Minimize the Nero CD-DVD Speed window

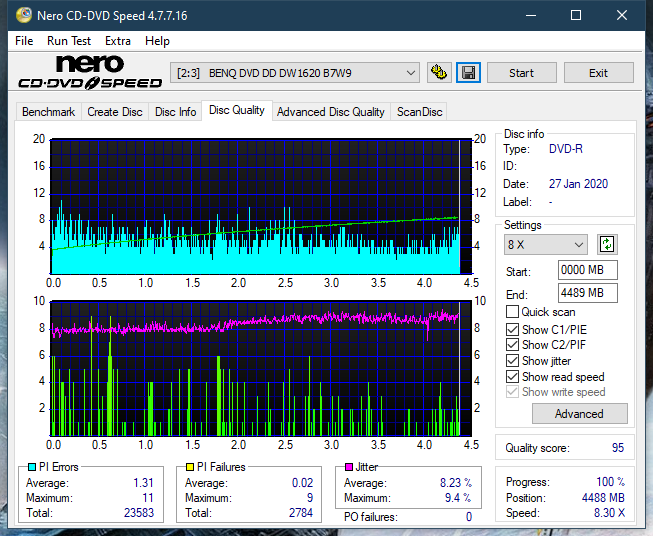tap(531, 15)
